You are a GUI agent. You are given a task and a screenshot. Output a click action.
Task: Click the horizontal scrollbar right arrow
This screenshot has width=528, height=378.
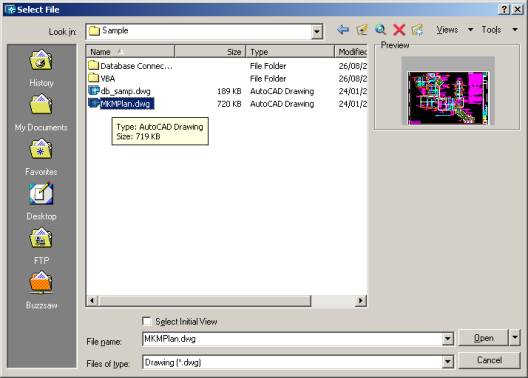(361, 300)
